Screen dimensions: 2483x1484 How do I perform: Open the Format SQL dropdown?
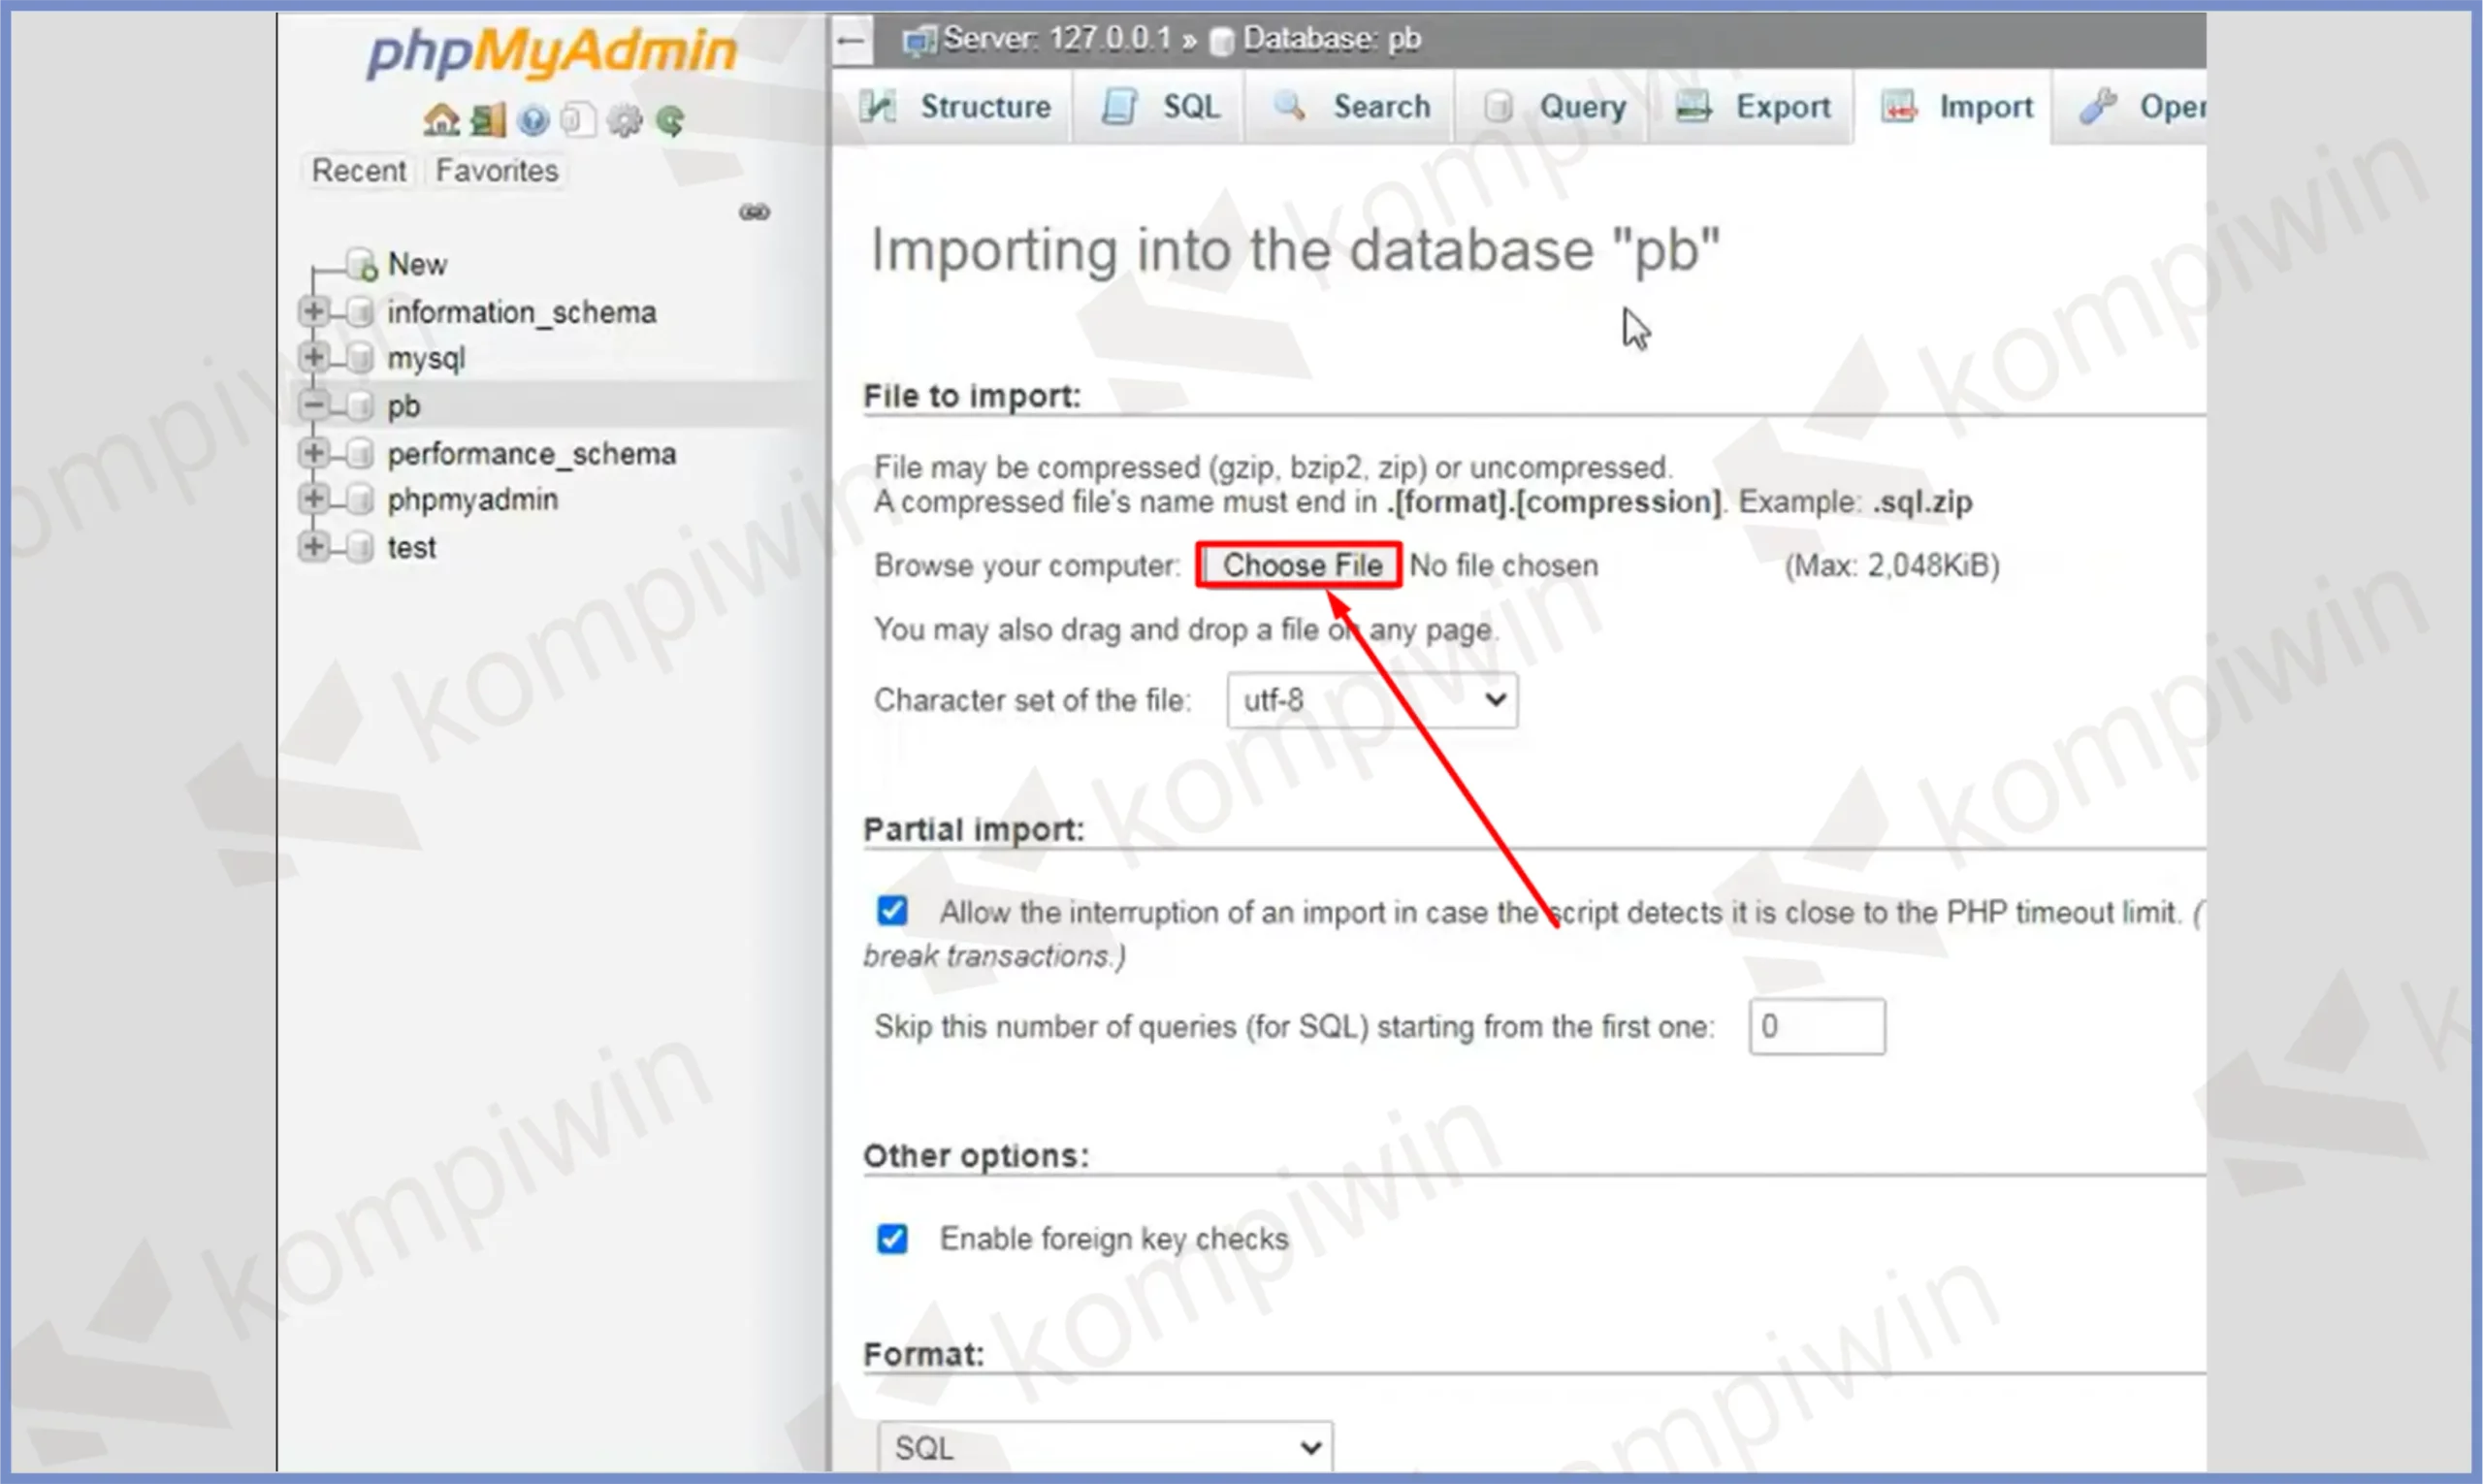pos(1104,1447)
